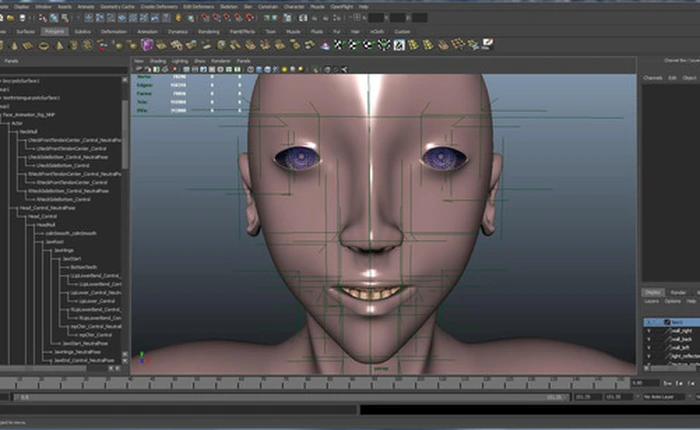Image resolution: width=700 pixels, height=430 pixels.
Task: Click the red-and-white sculpt tool shelf icon
Action: pyautogui.click(x=488, y=44)
